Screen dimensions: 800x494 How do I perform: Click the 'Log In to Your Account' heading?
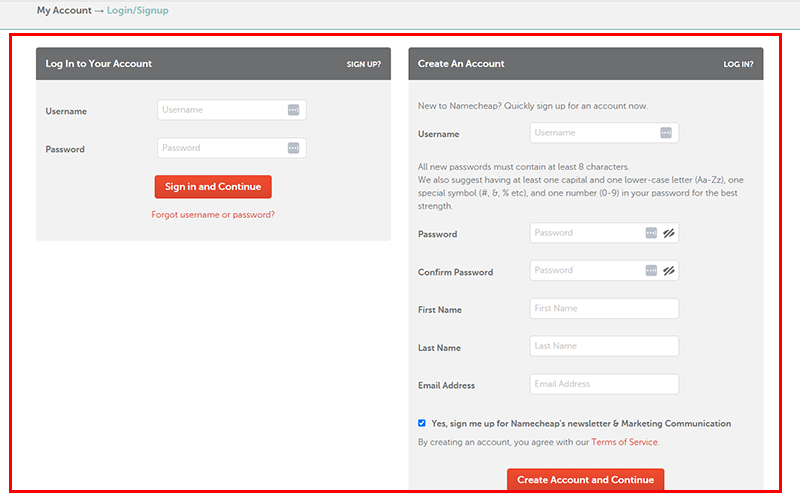click(x=98, y=64)
